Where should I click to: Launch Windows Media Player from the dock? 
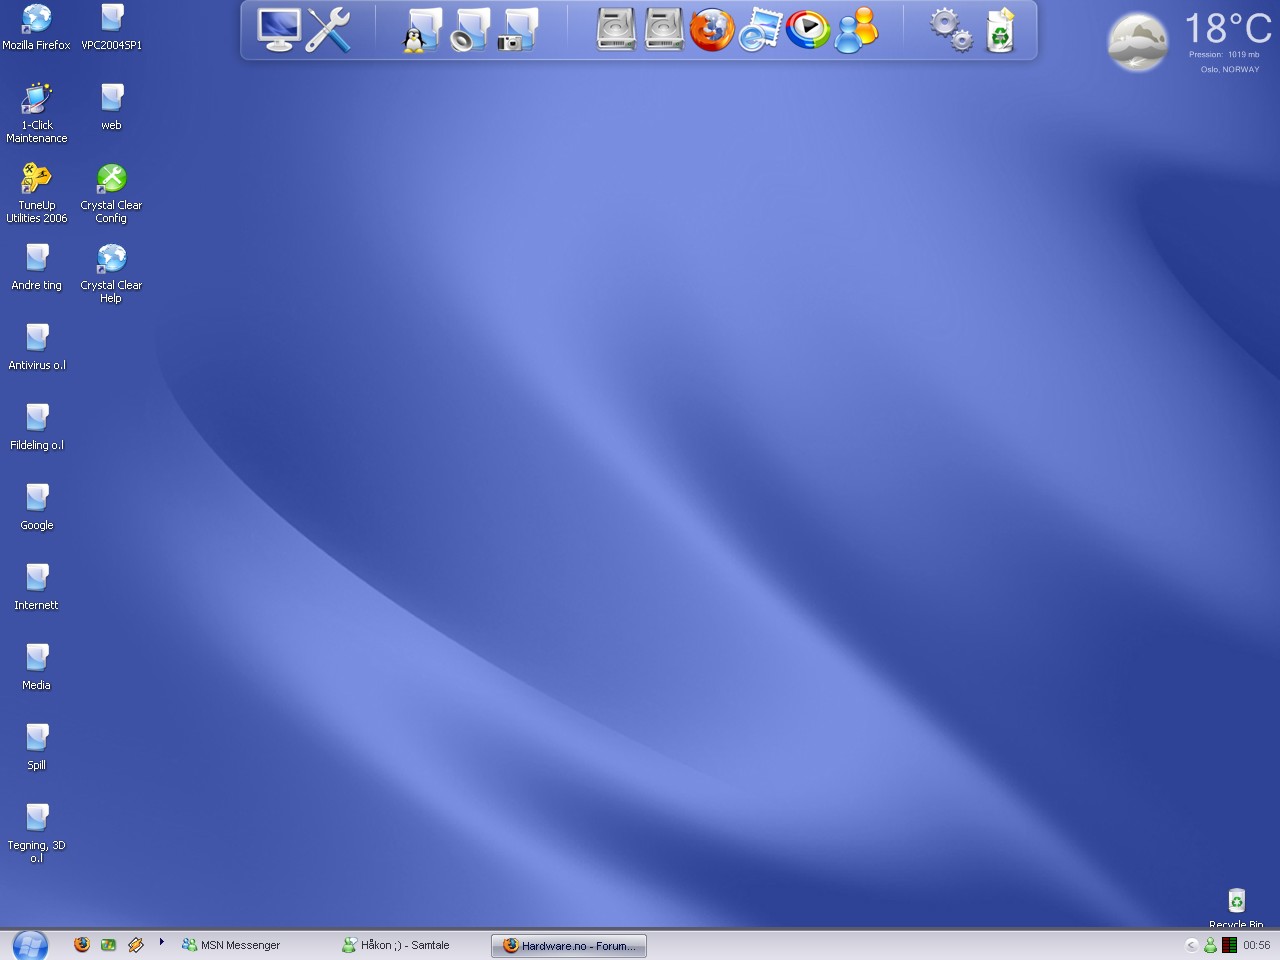coord(808,30)
